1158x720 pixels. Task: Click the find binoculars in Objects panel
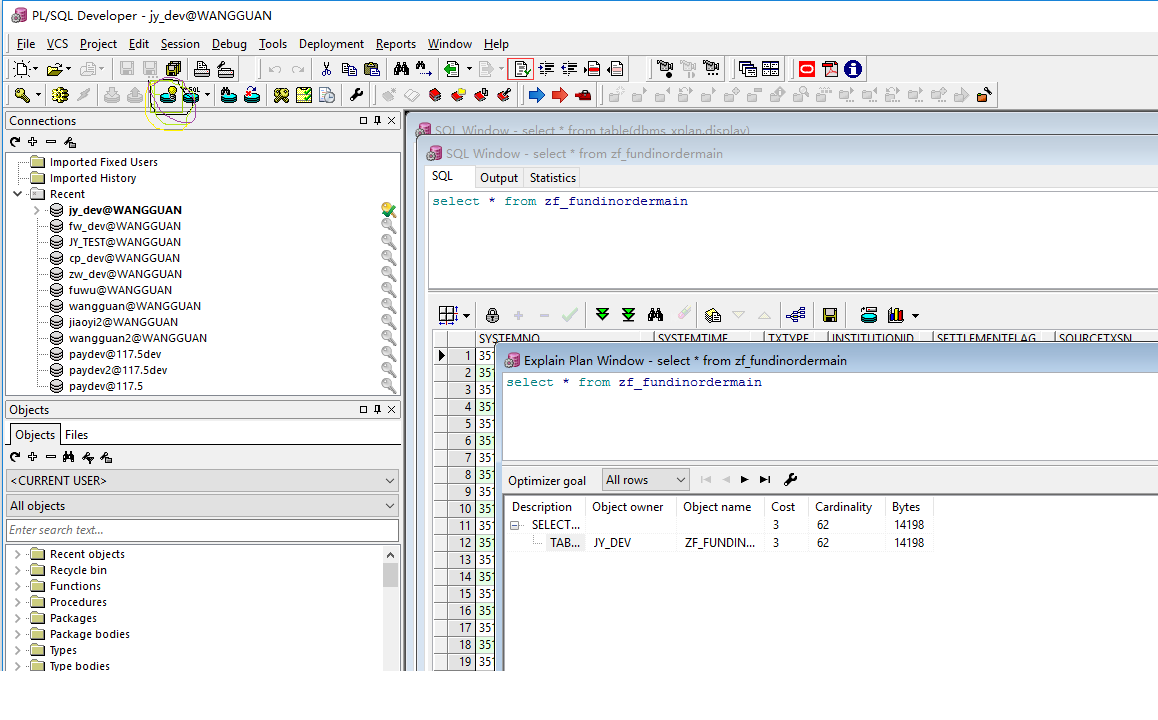pos(69,457)
